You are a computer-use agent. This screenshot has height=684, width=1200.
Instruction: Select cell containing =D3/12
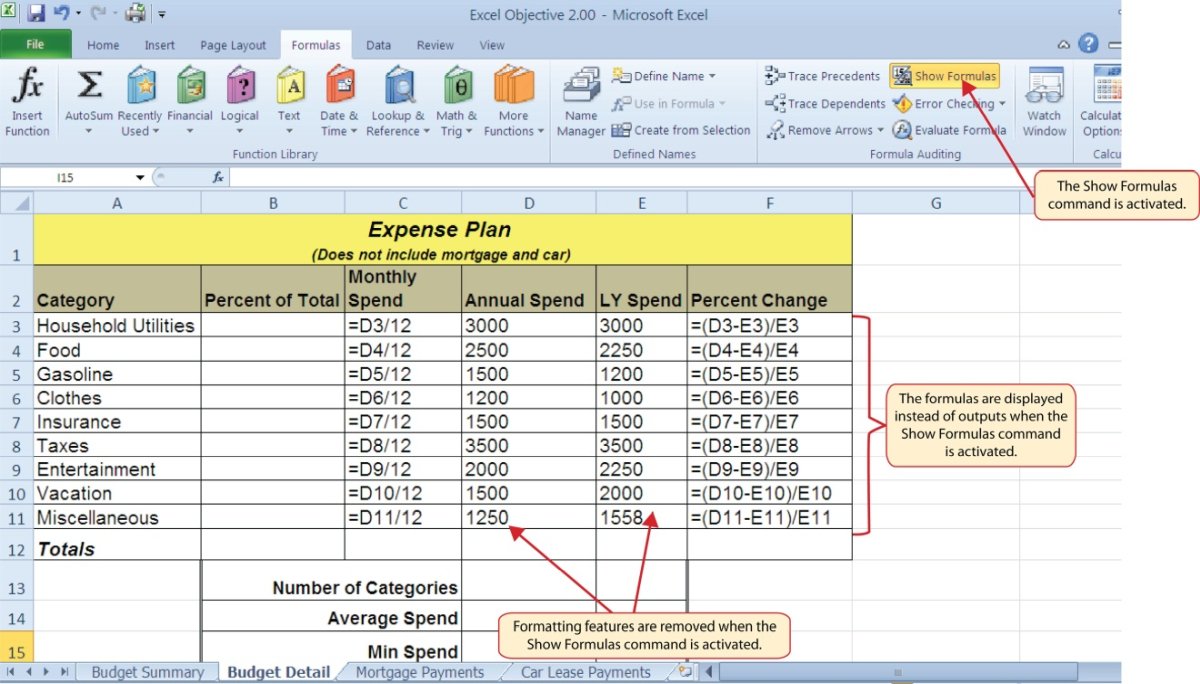(403, 325)
